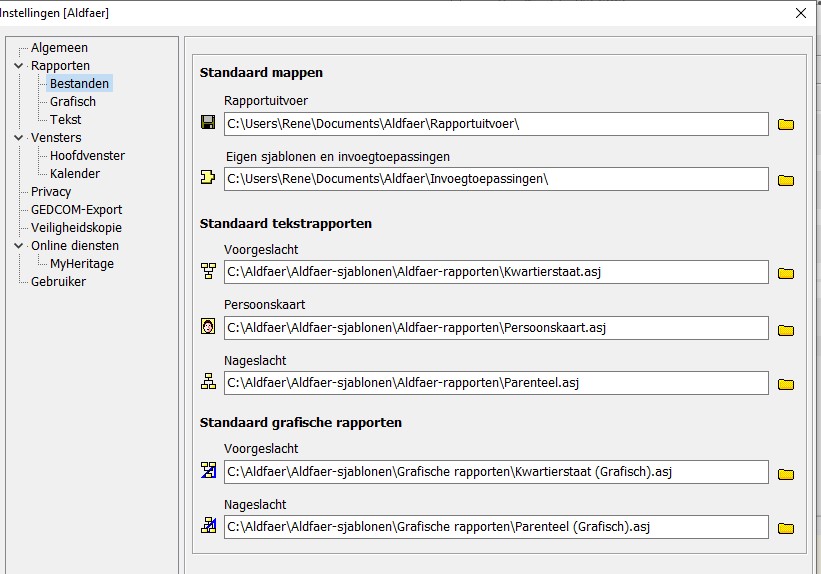Collapse the Rapporten tree node
The image size is (821, 574).
[18, 66]
